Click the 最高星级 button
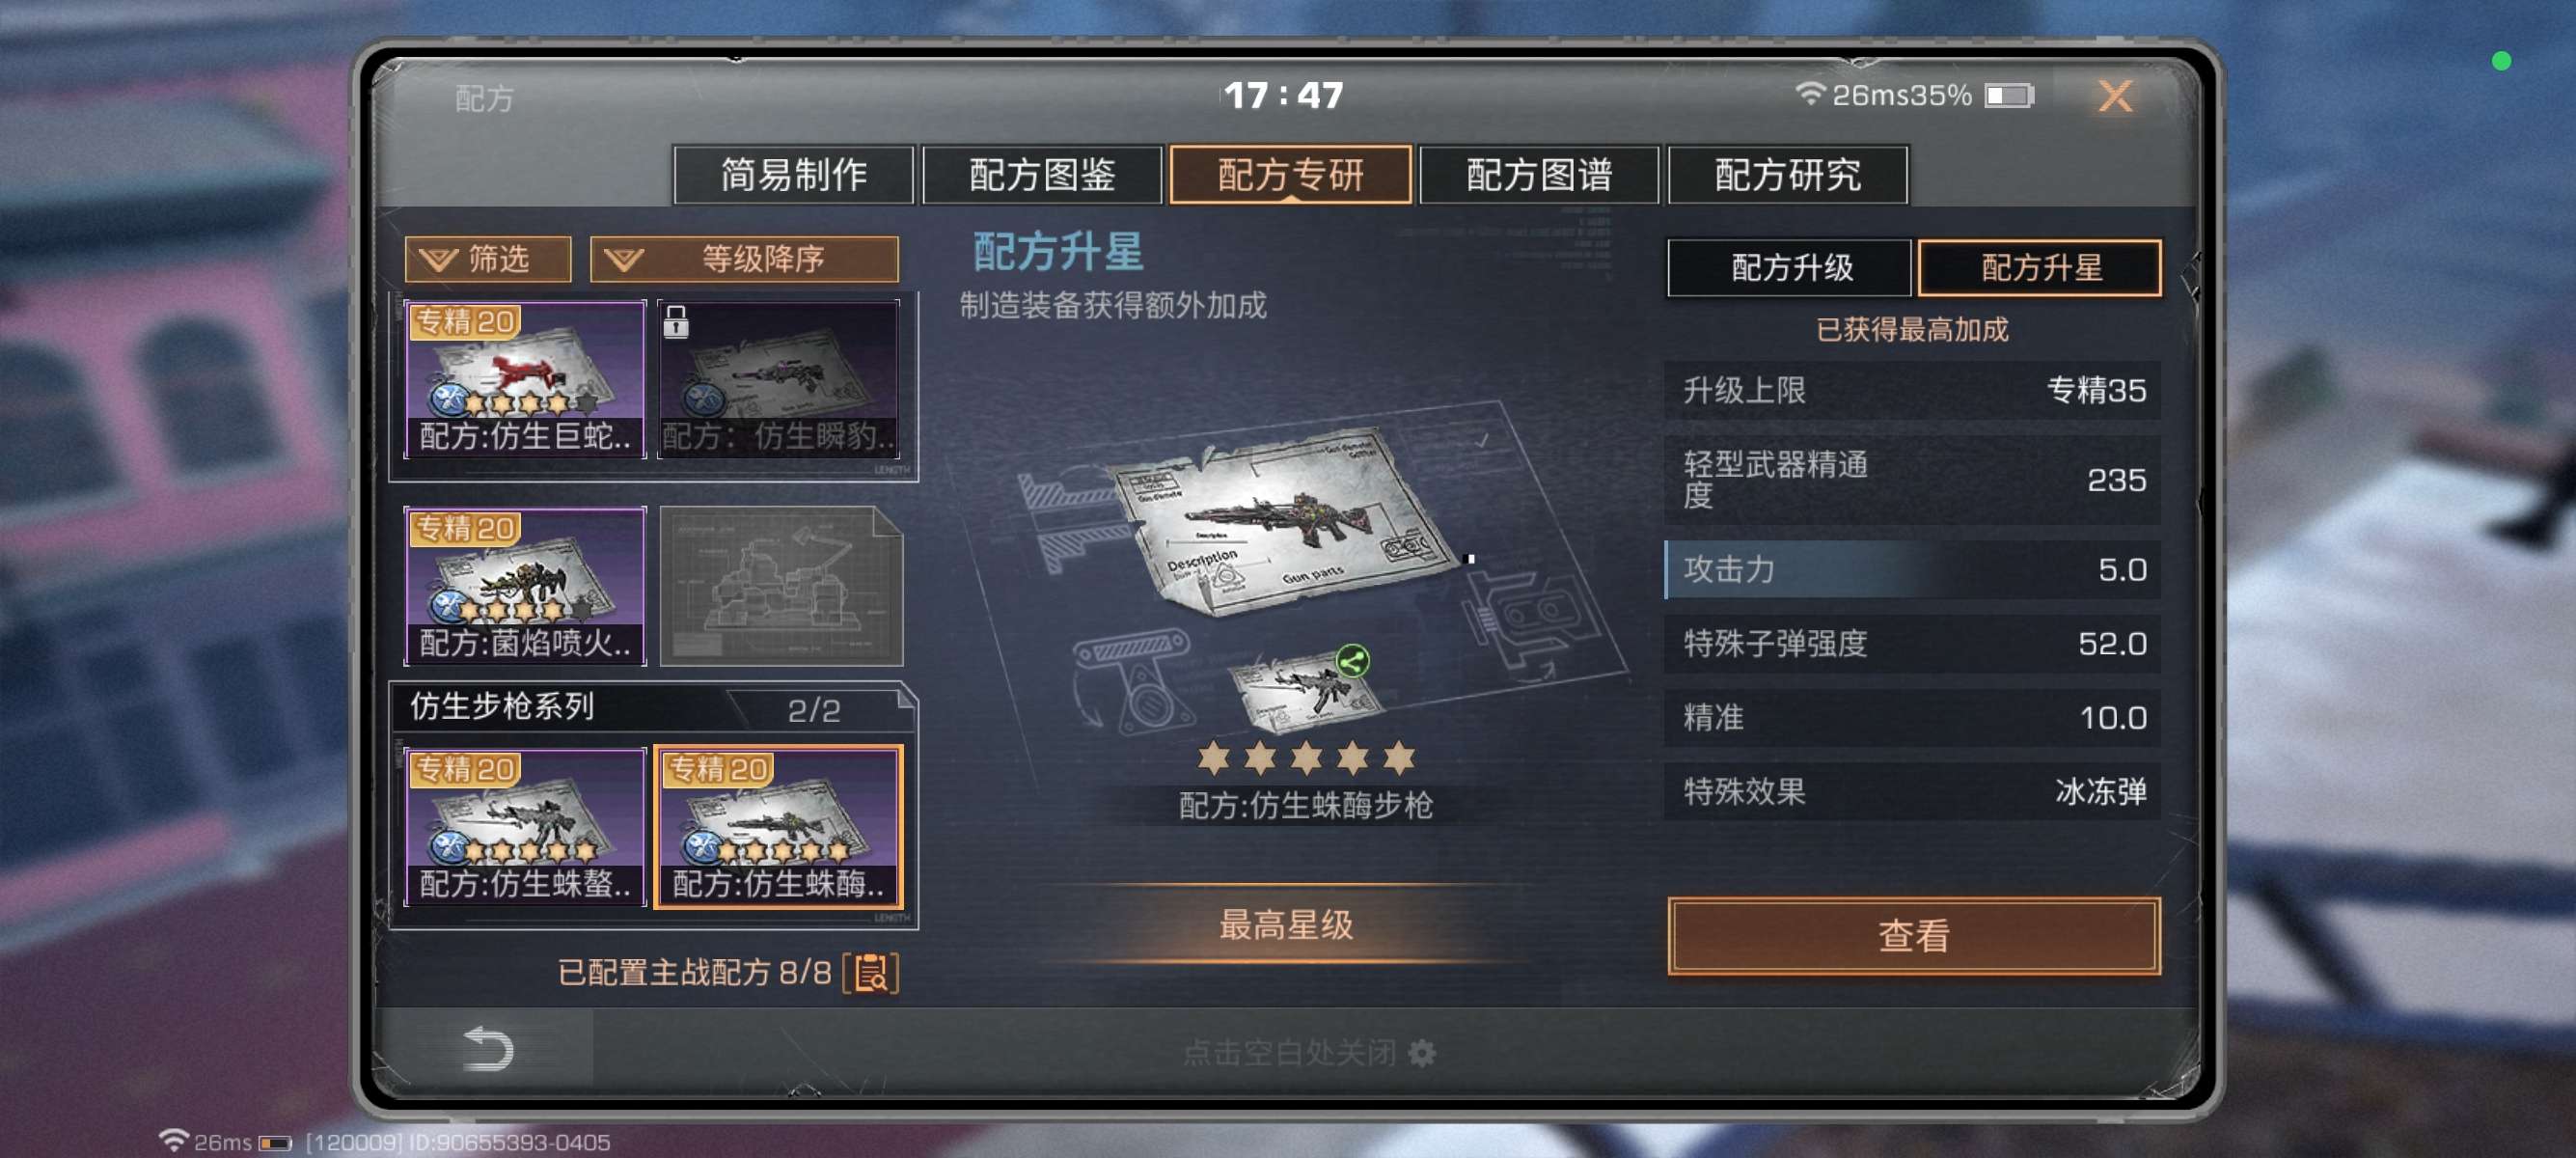 [1285, 925]
